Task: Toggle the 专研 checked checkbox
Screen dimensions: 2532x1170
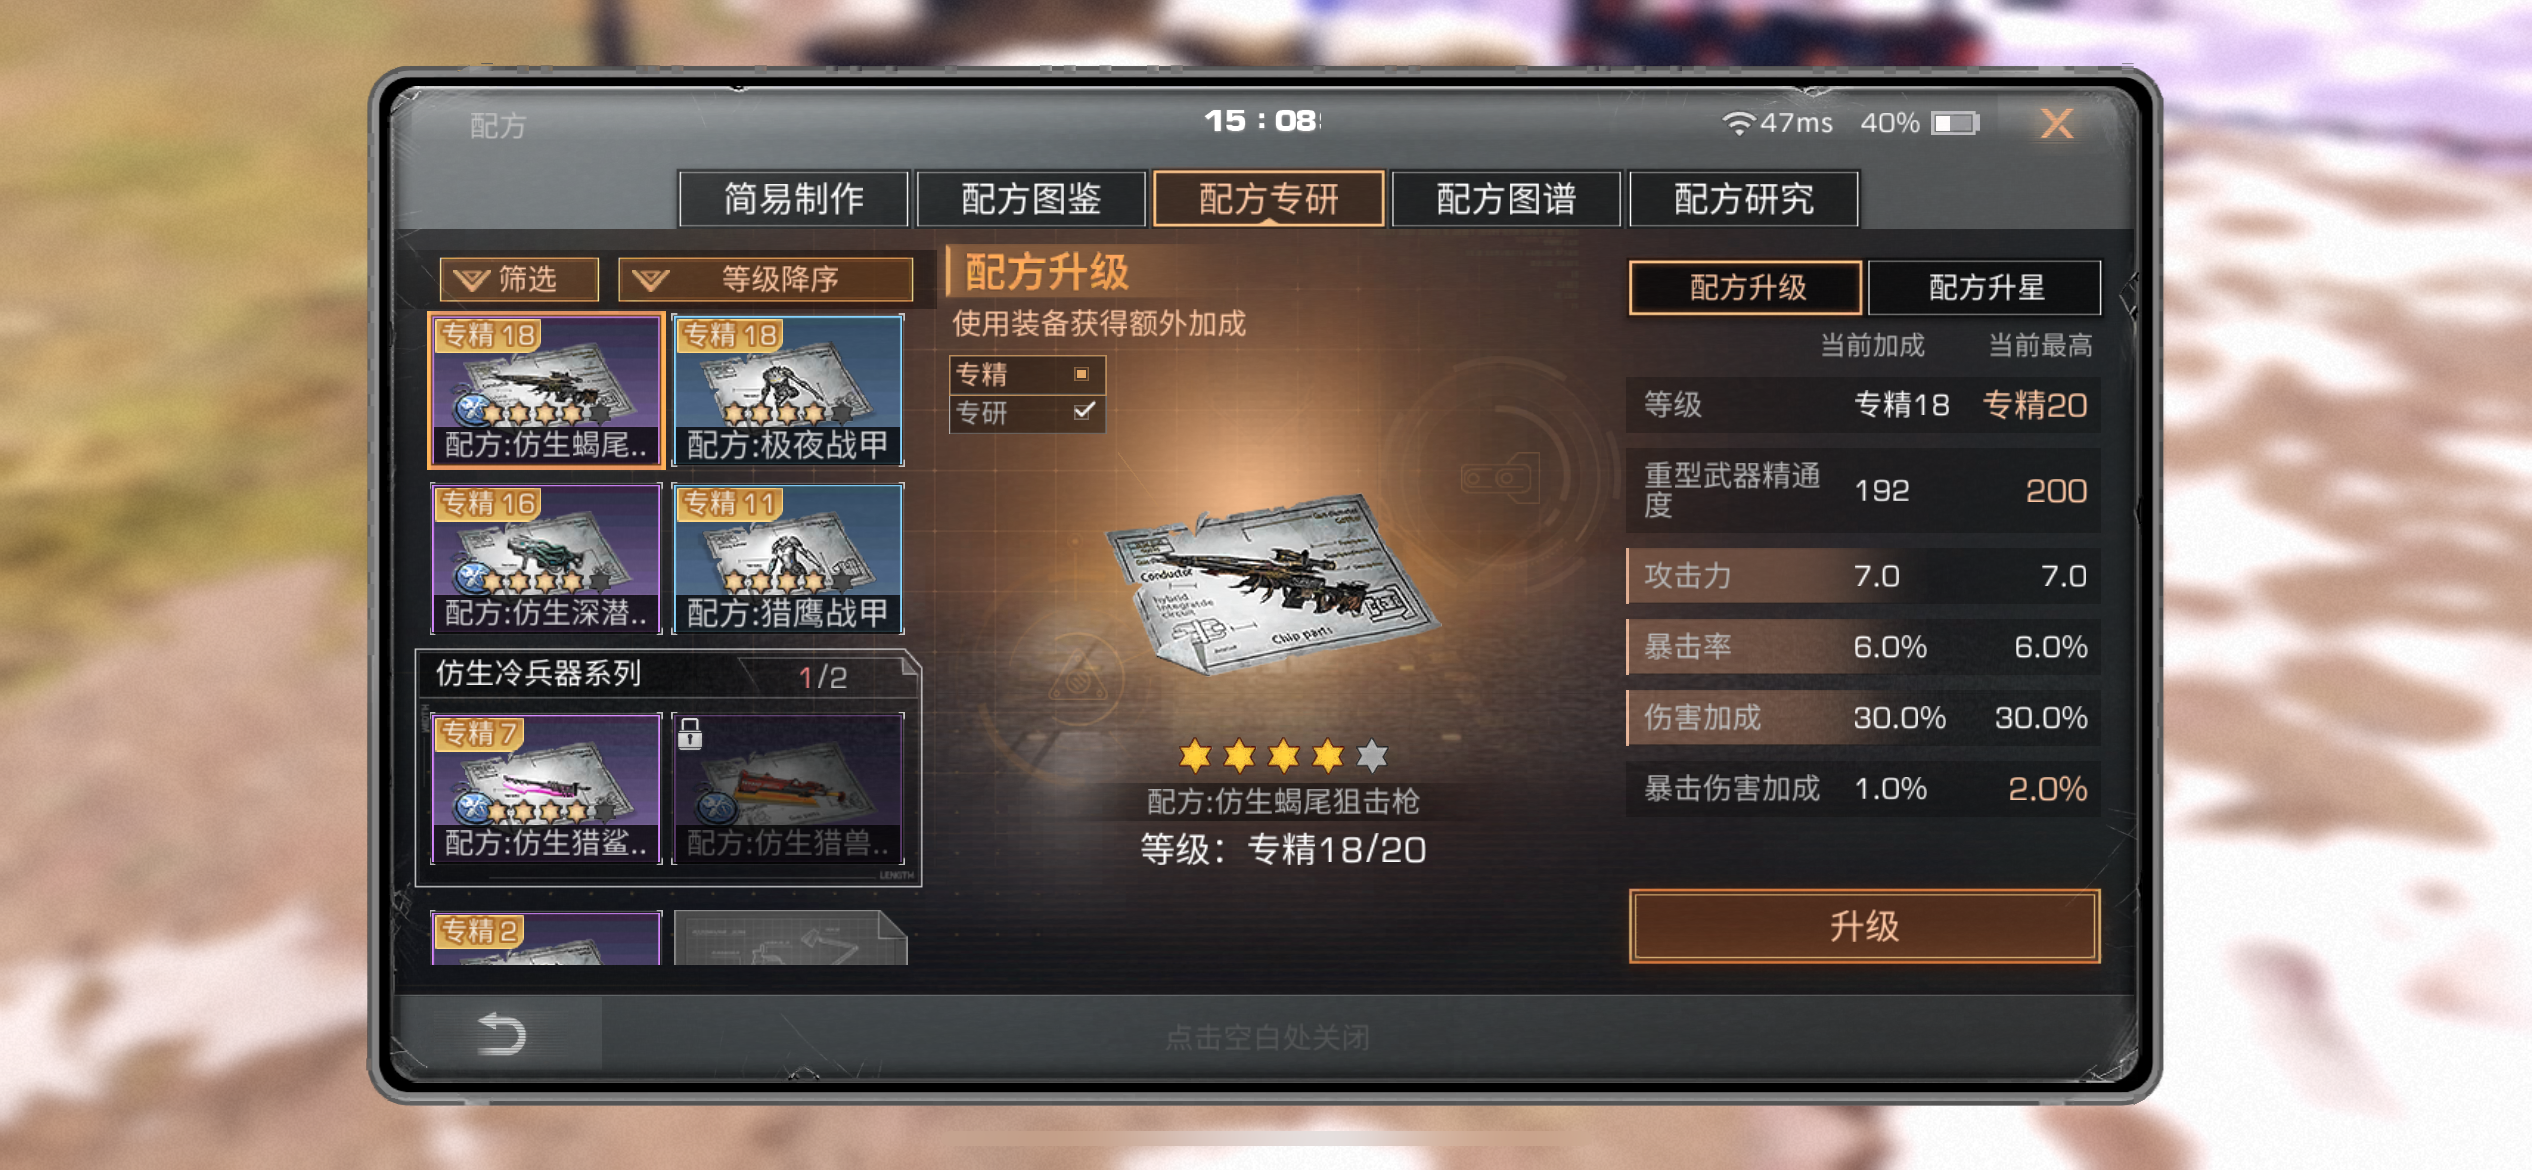Action: 1083,411
